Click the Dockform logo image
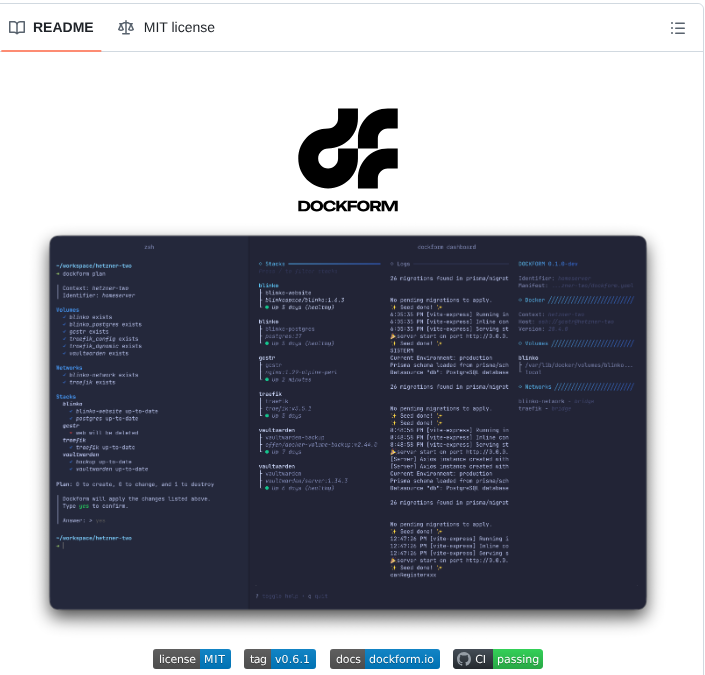Image resolution: width=705 pixels, height=675 pixels. pyautogui.click(x=348, y=160)
